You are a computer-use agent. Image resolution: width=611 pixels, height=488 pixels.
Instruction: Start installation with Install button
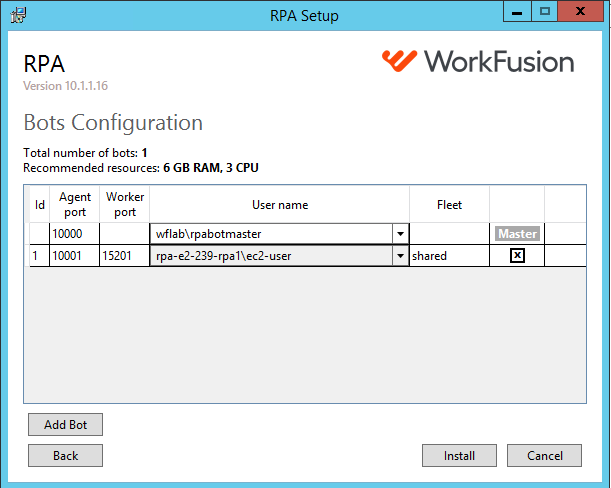[x=459, y=456]
